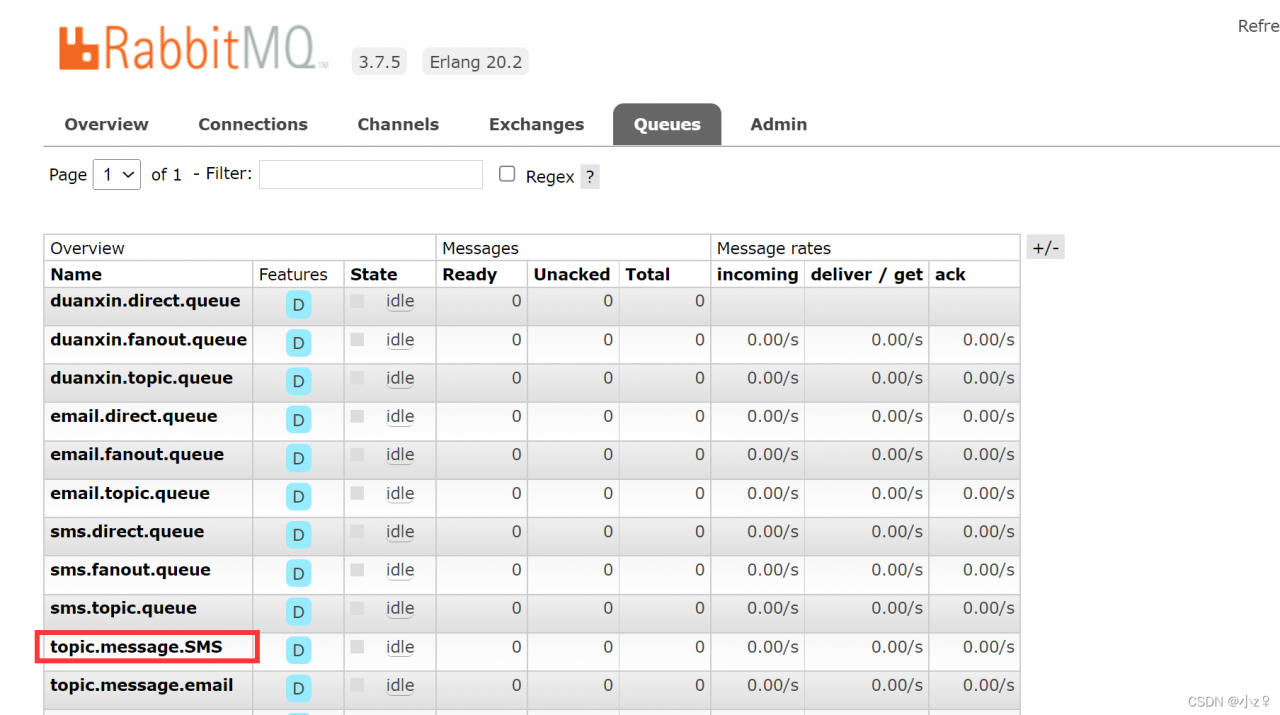This screenshot has width=1280, height=715.
Task: Open the sms.fanout.queue queue link
Action: click(130, 570)
